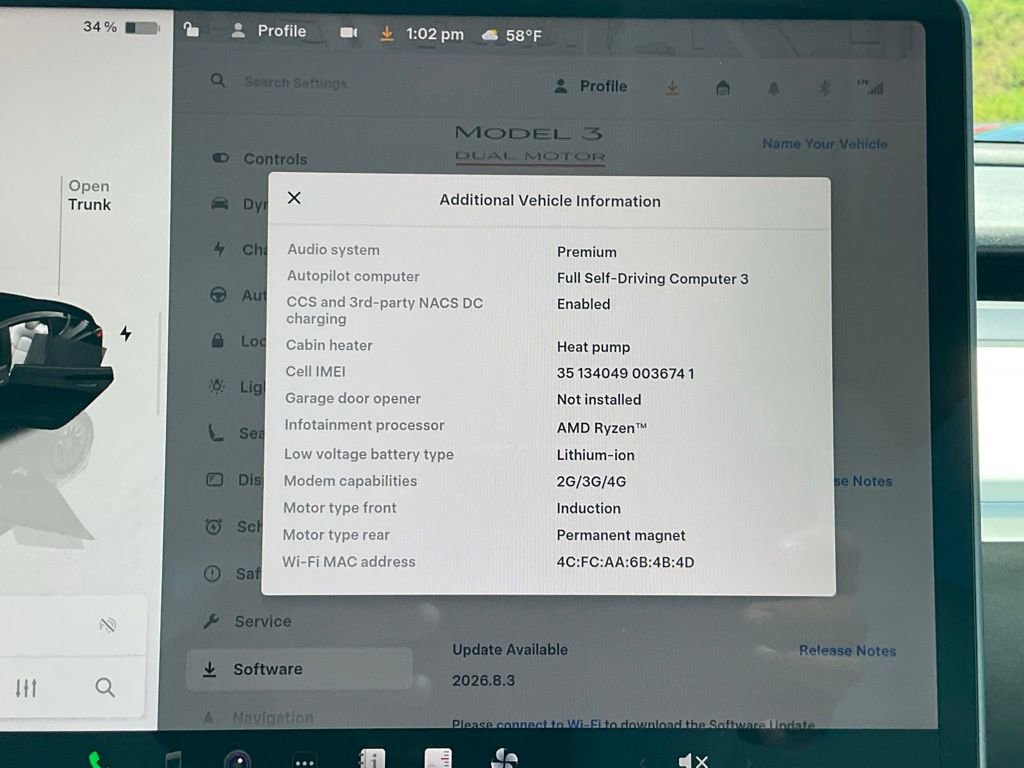Click the Release Notes link for update

tap(847, 651)
